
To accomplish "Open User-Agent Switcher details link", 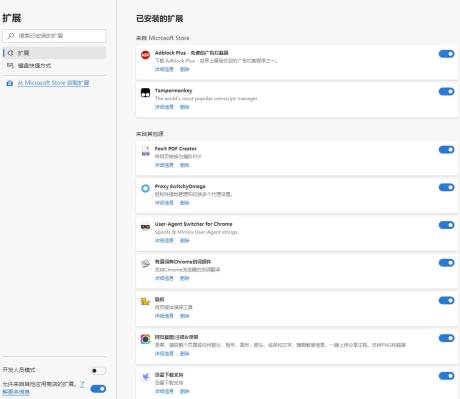I will click(x=164, y=240).
